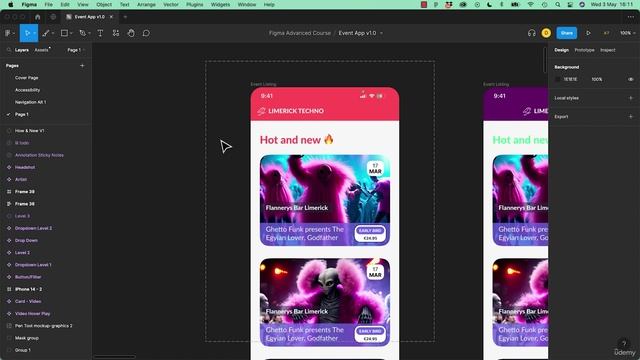Click Figma Advanced Course project link
This screenshot has width=640, height=360.
(300, 33)
